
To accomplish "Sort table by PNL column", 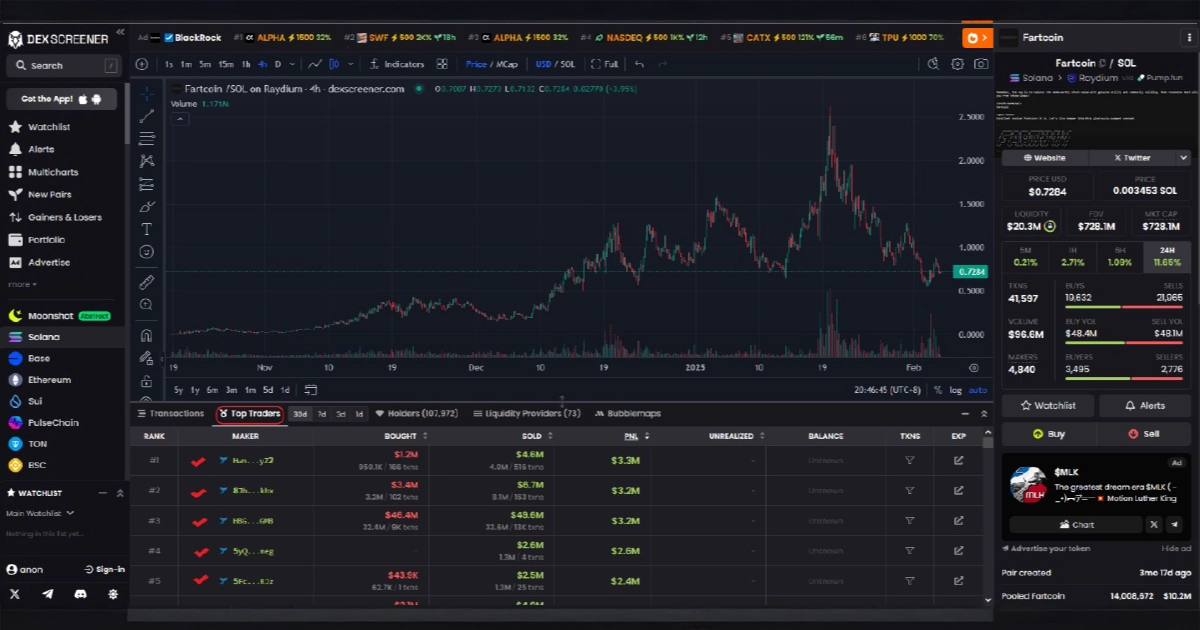I will pyautogui.click(x=636, y=436).
